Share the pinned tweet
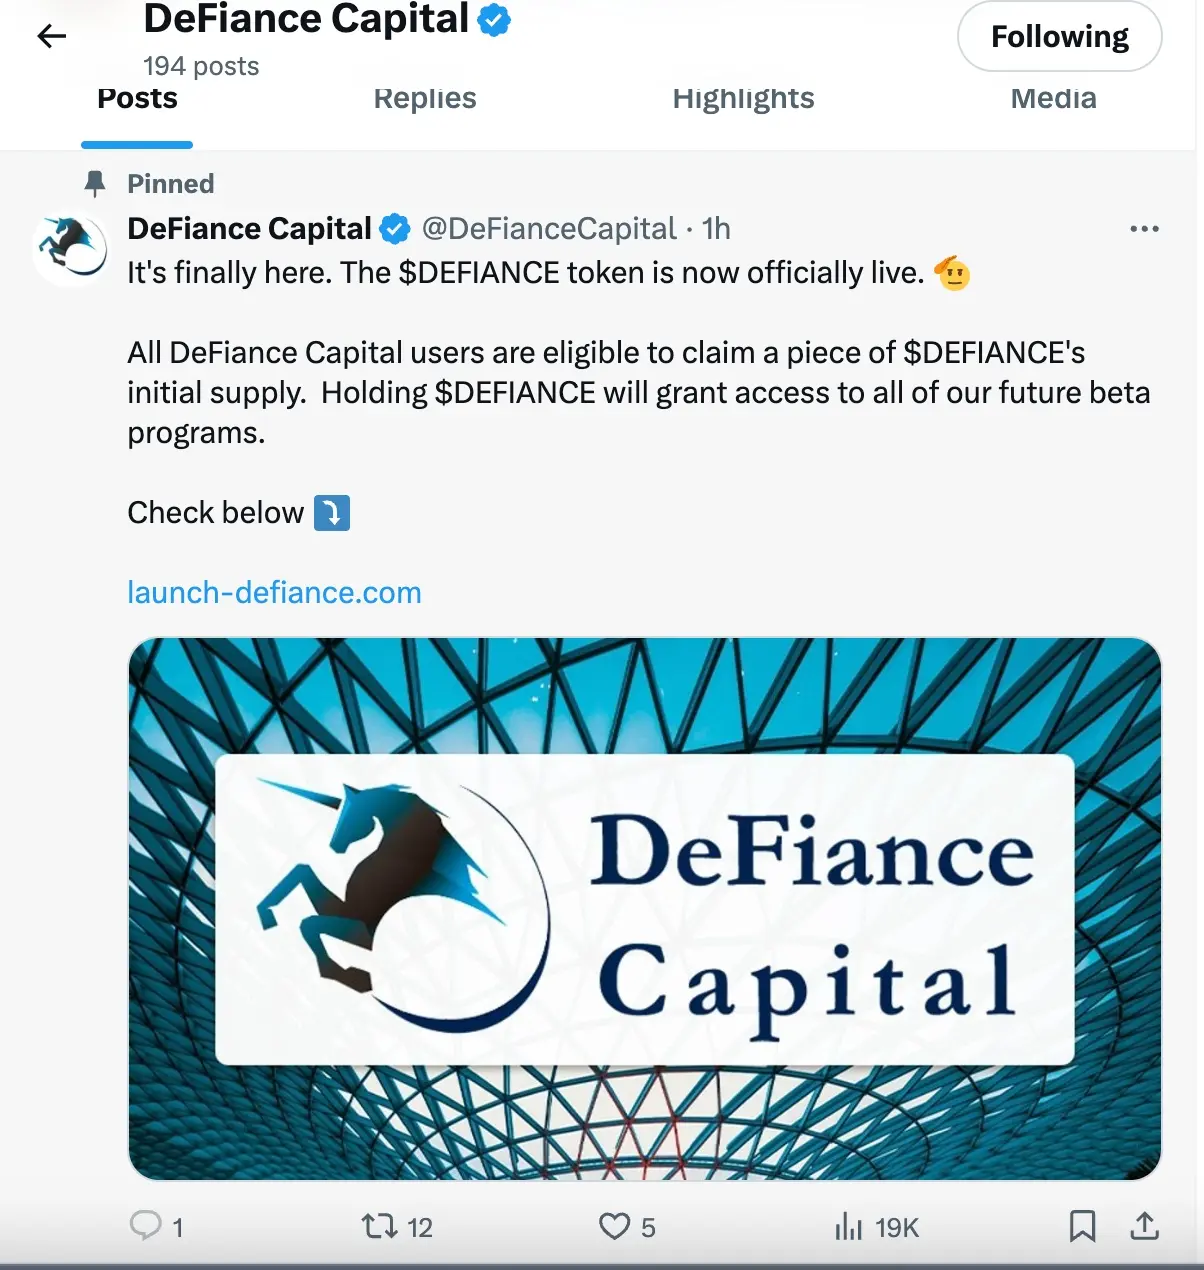This screenshot has width=1204, height=1270. (1148, 1225)
